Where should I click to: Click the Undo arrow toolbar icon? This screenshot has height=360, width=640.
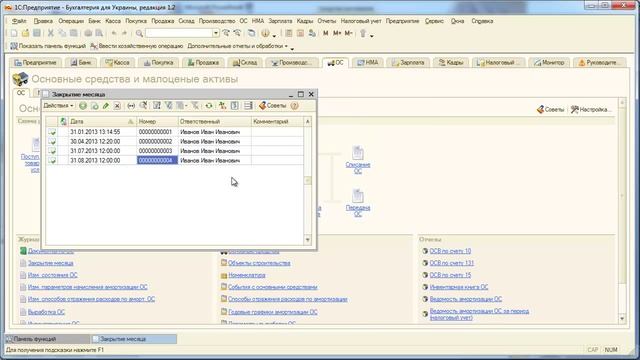114,33
